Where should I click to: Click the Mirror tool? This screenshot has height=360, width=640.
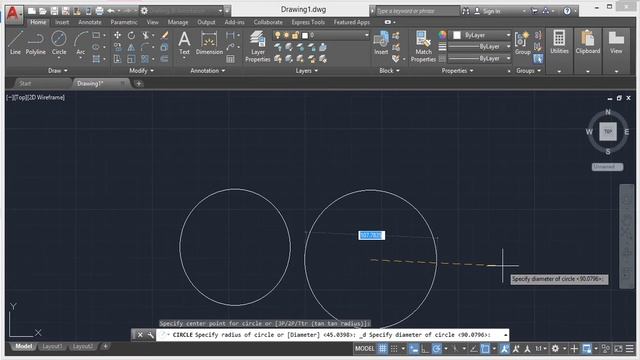131,47
